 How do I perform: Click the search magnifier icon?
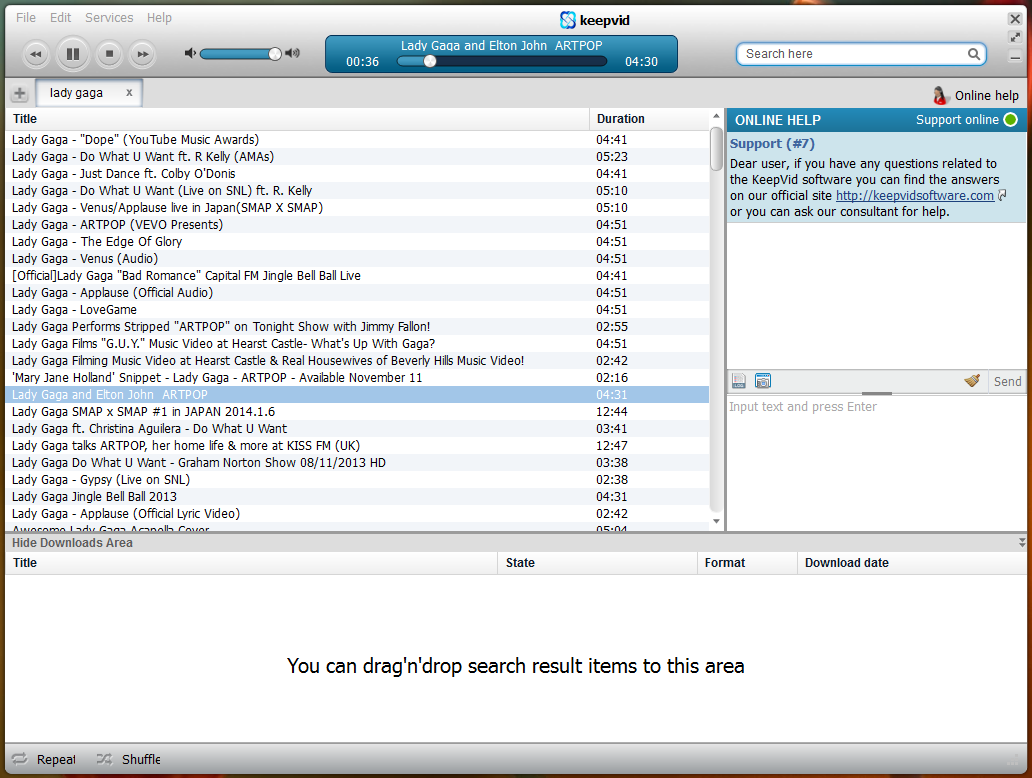[x=973, y=54]
